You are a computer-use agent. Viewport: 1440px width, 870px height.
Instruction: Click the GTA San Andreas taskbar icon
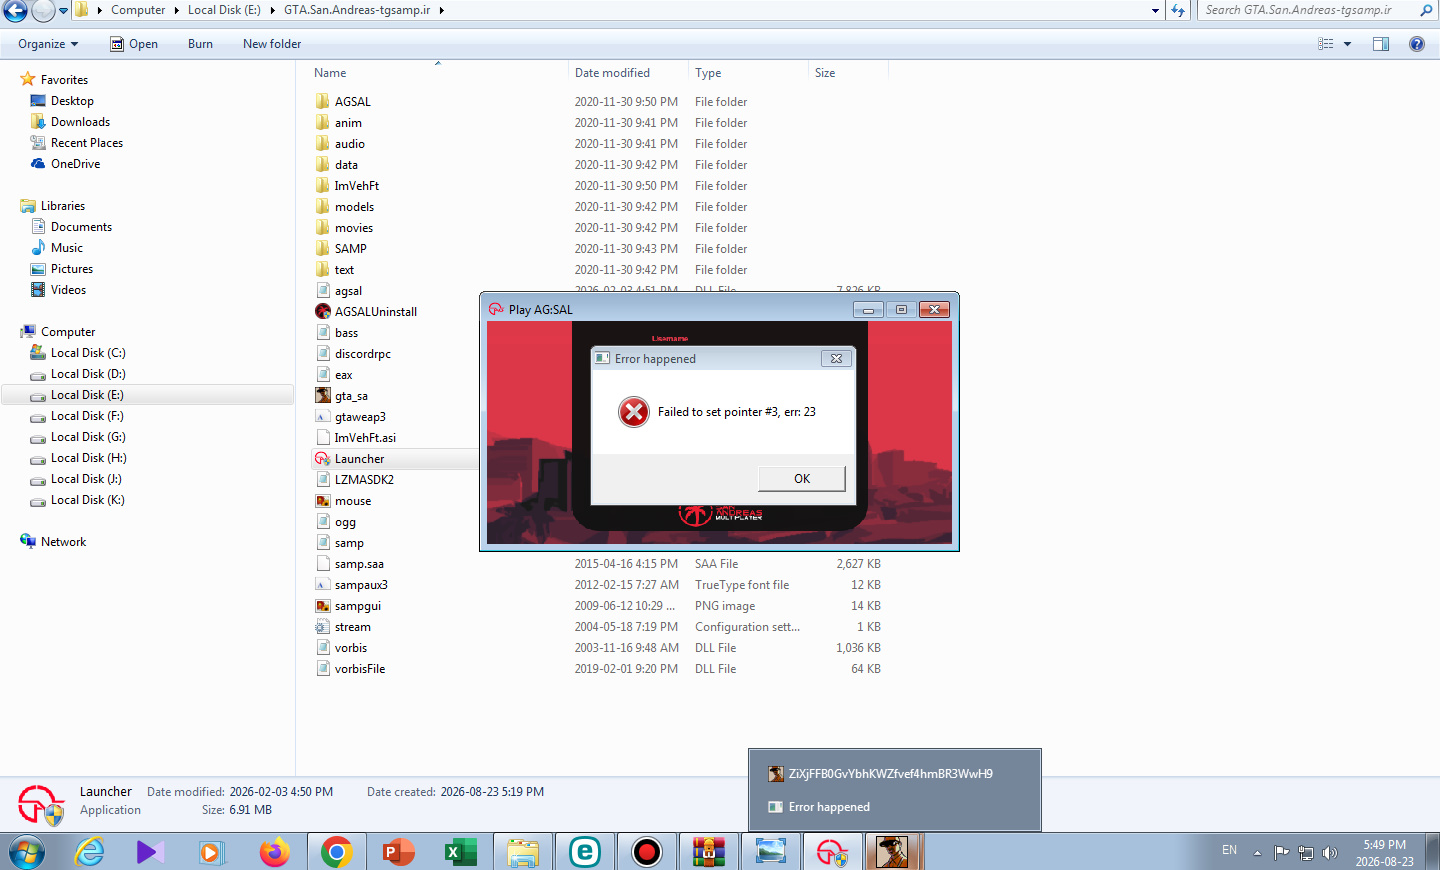click(x=892, y=852)
